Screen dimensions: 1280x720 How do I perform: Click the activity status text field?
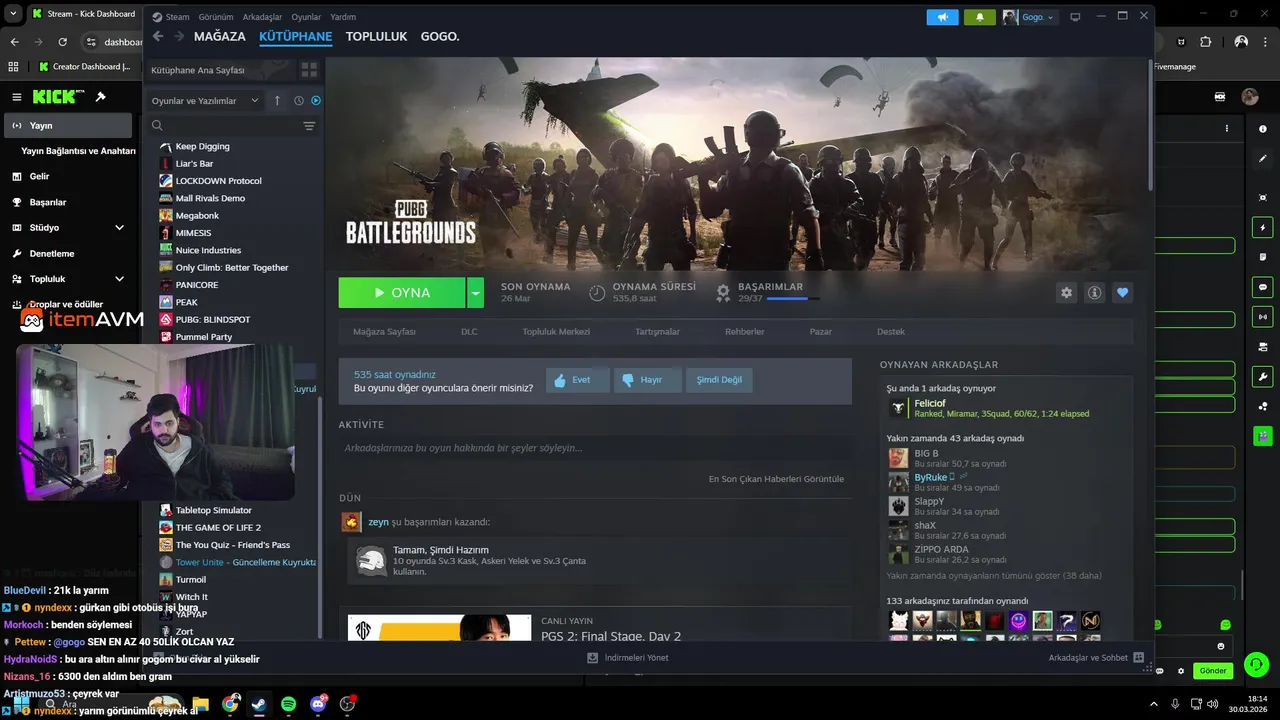594,448
